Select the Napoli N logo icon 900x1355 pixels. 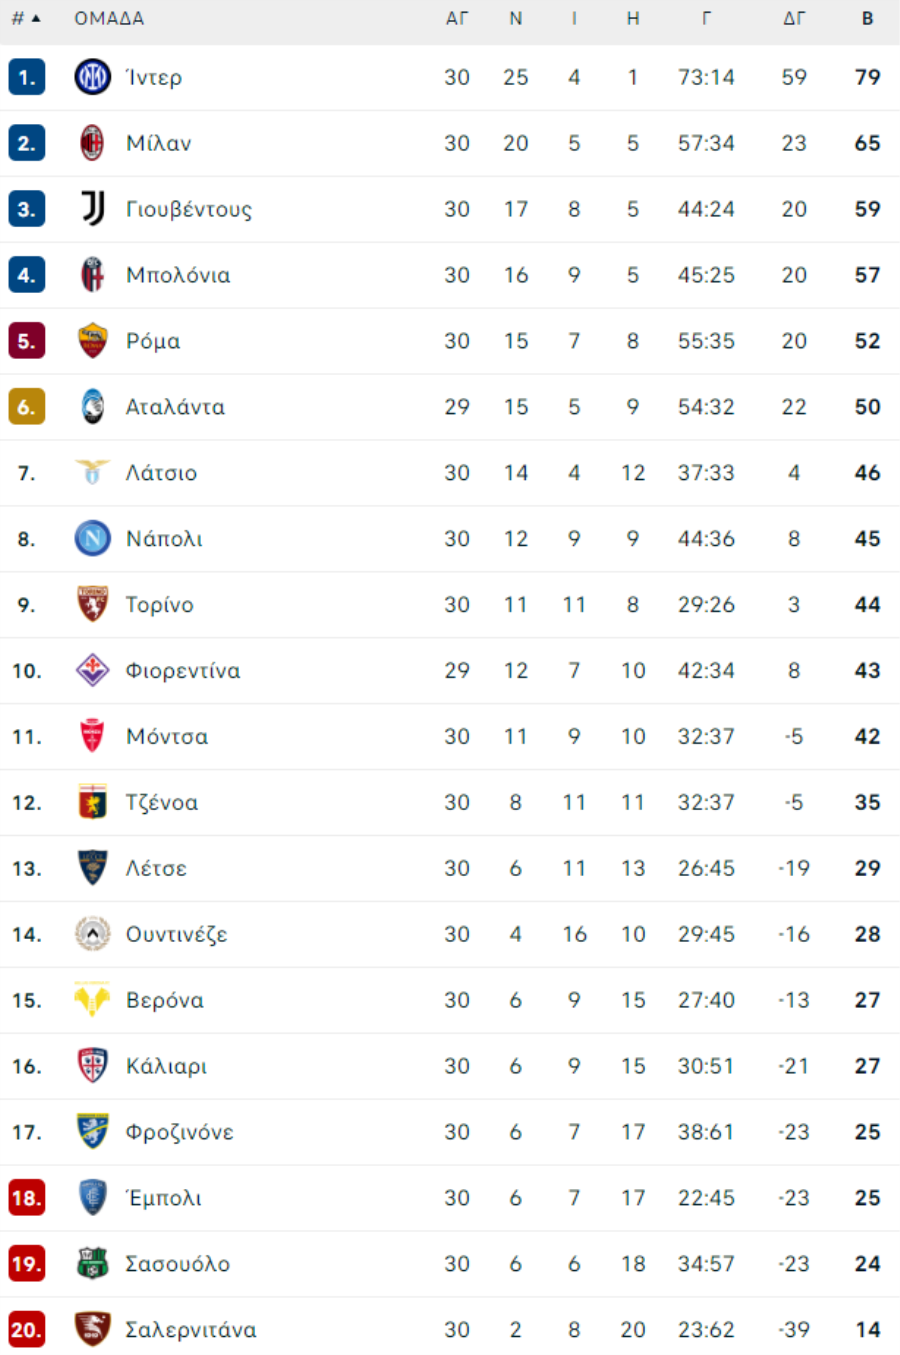92,539
